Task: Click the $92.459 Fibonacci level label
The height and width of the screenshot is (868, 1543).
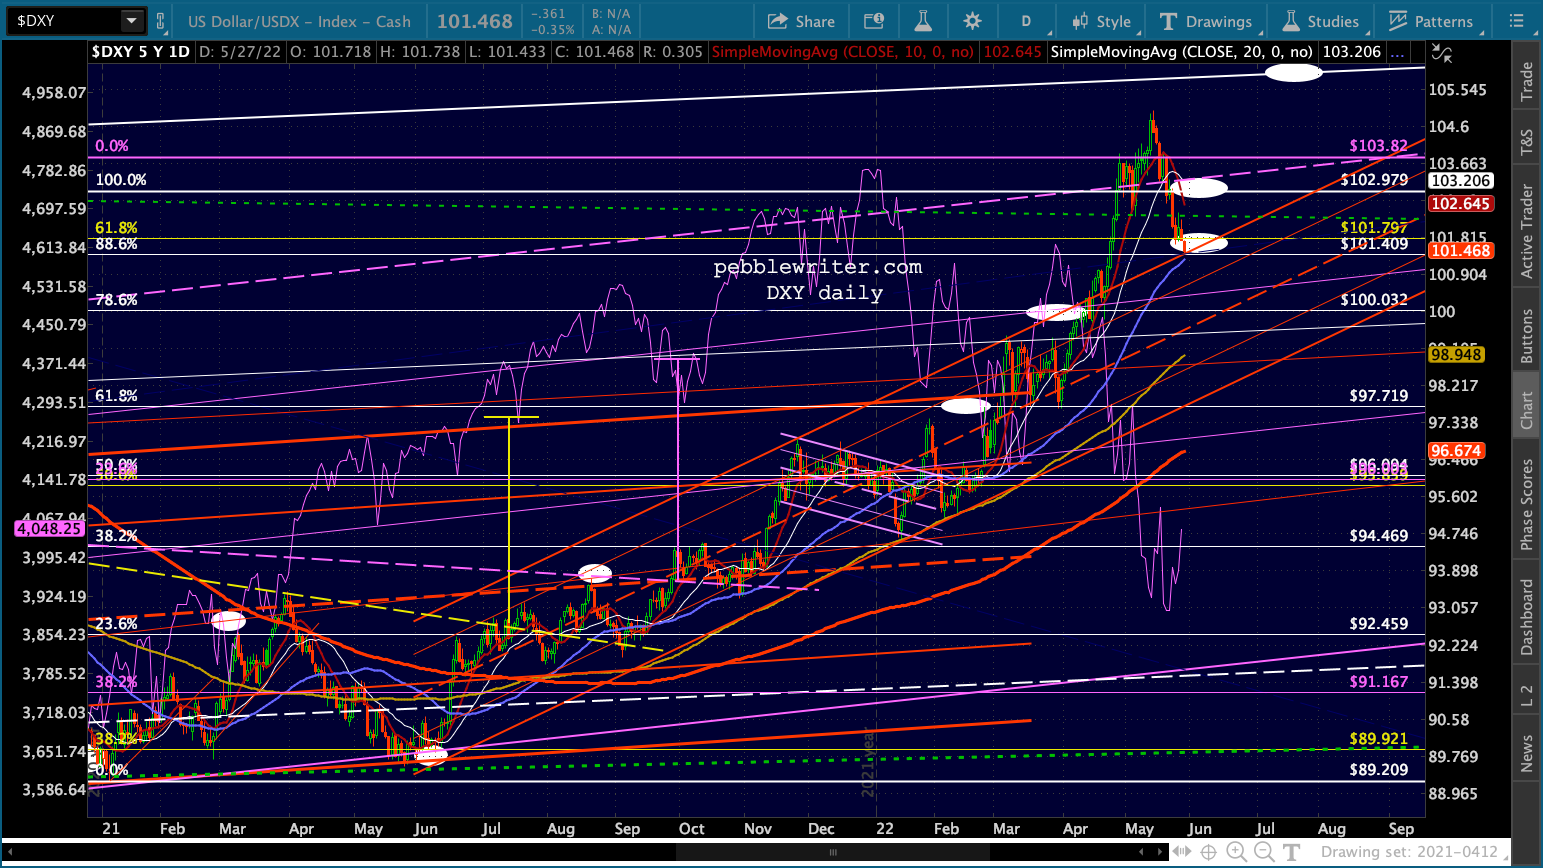Action: (1378, 624)
